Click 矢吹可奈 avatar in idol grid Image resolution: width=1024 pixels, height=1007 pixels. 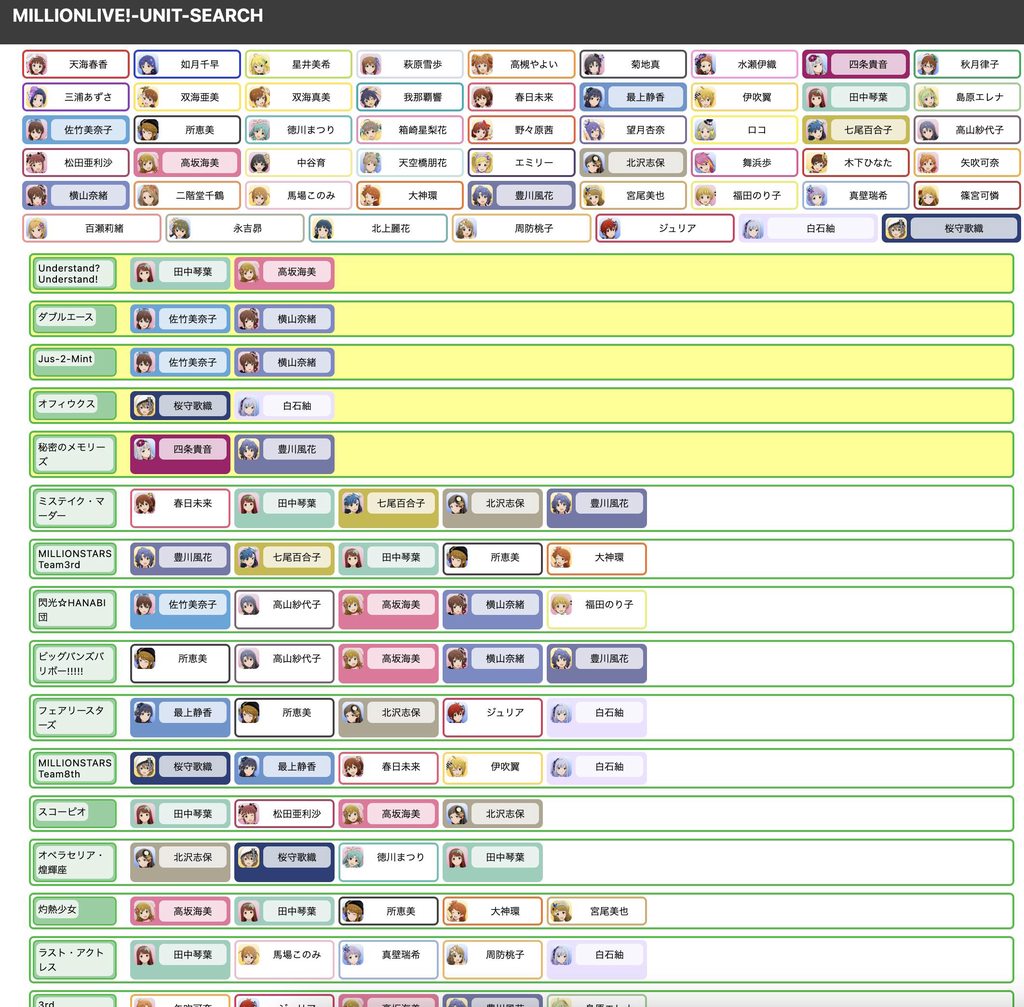927,163
